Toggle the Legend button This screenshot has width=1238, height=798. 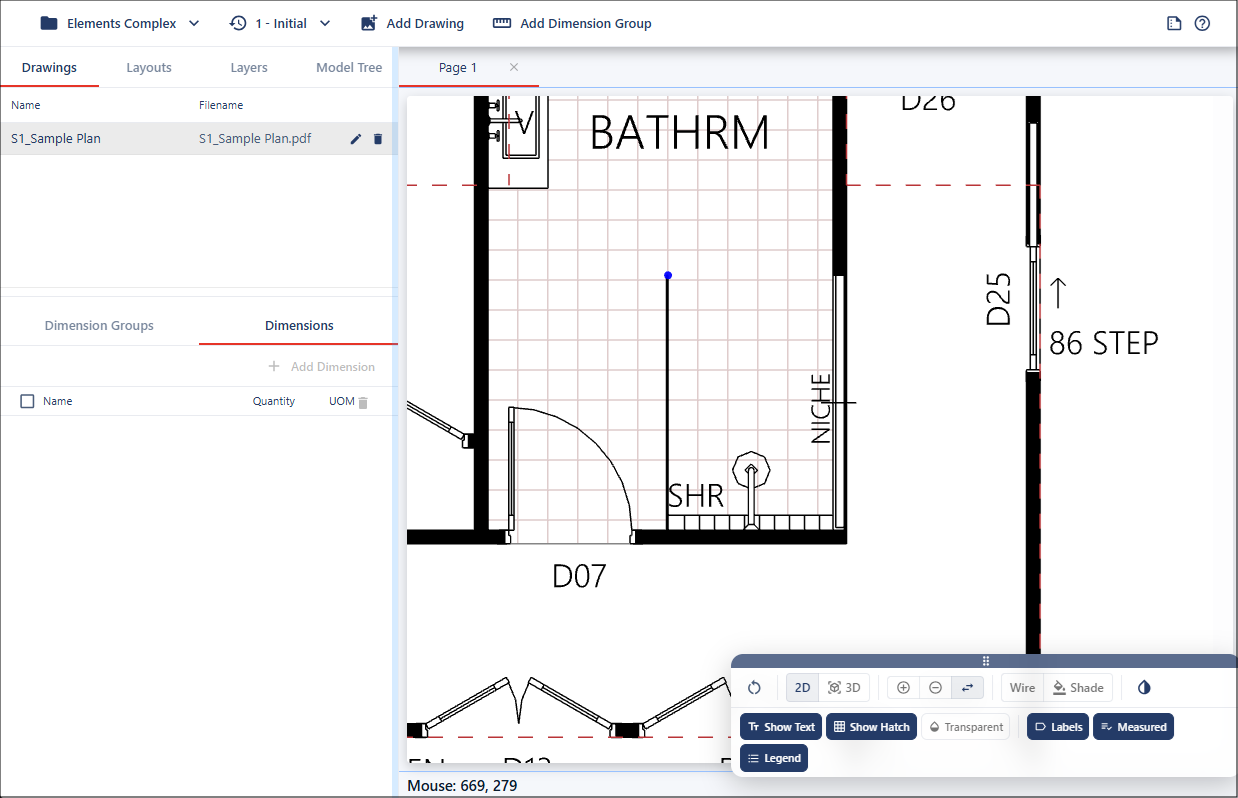[x=774, y=758]
